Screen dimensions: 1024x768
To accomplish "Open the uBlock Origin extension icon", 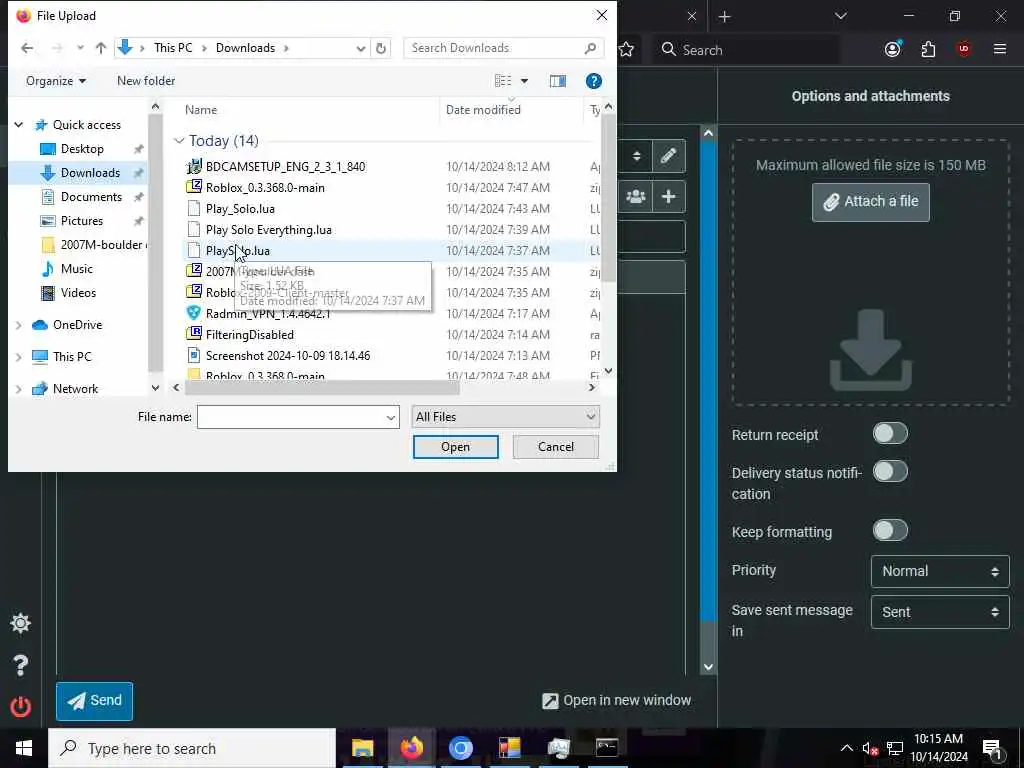I will (x=964, y=50).
